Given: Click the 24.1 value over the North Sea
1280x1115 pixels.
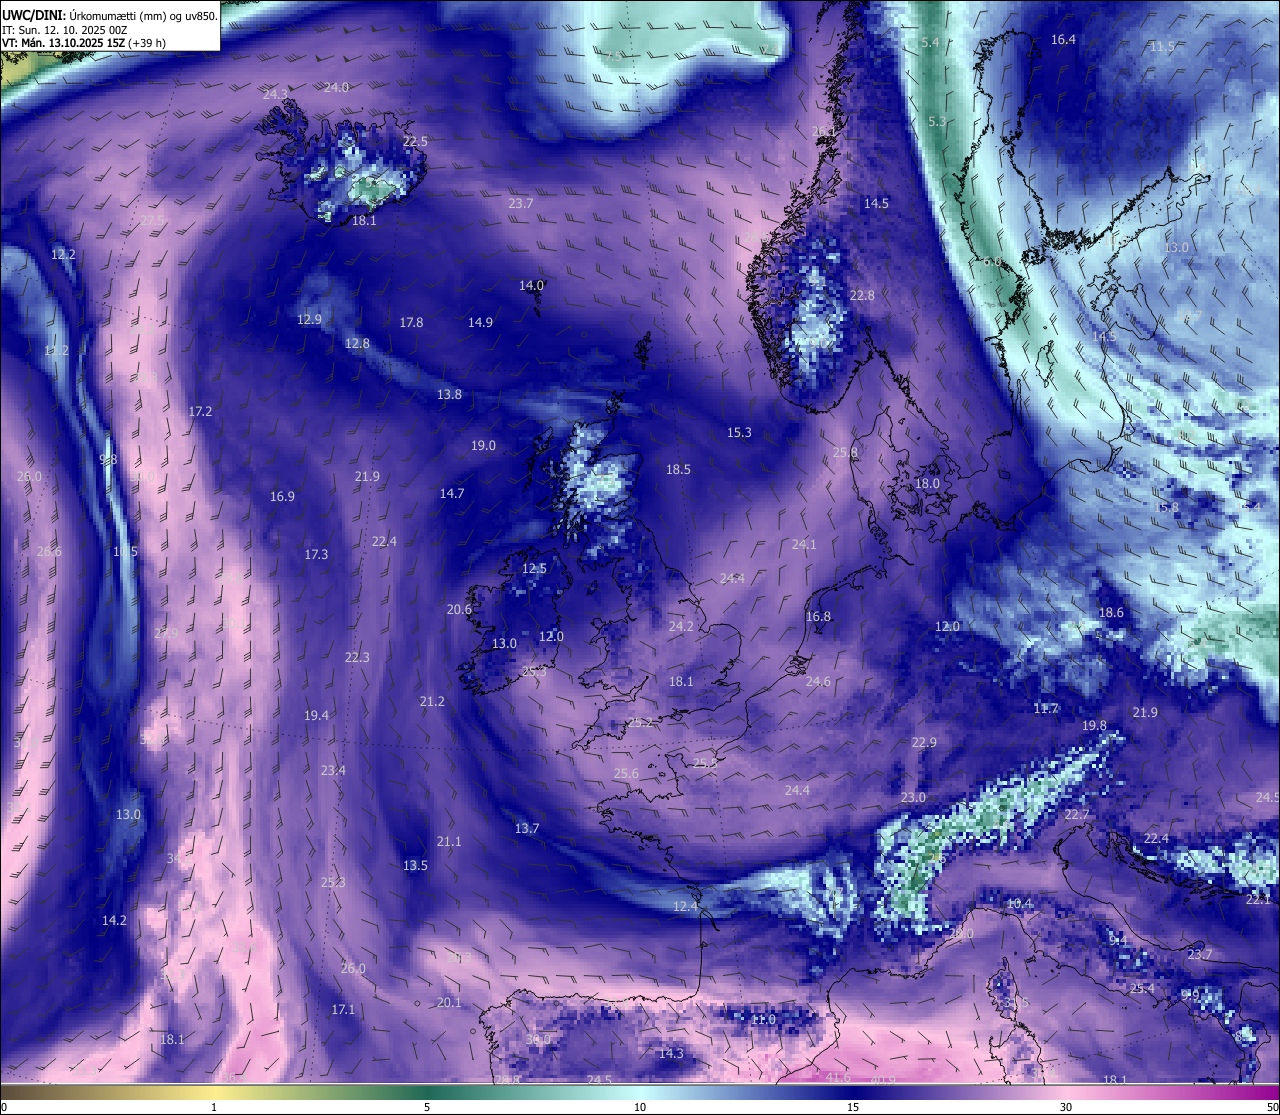Looking at the screenshot, I should (804, 545).
